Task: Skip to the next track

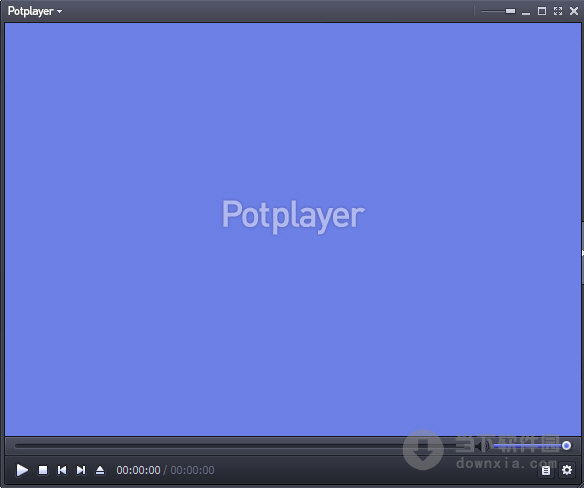Action: tap(81, 470)
